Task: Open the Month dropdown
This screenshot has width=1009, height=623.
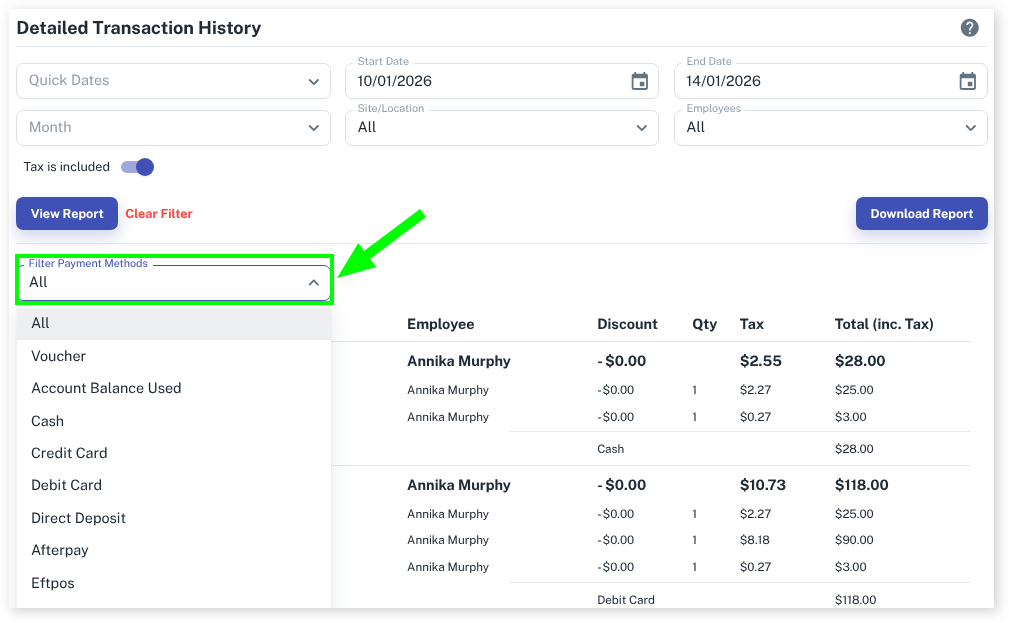Action: (173, 128)
